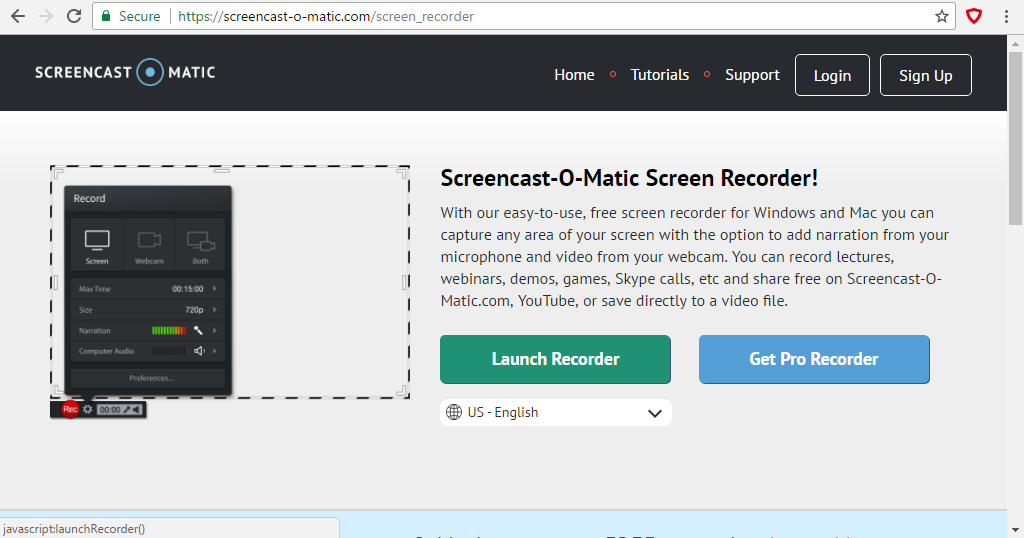Open the Support menu item

752,75
